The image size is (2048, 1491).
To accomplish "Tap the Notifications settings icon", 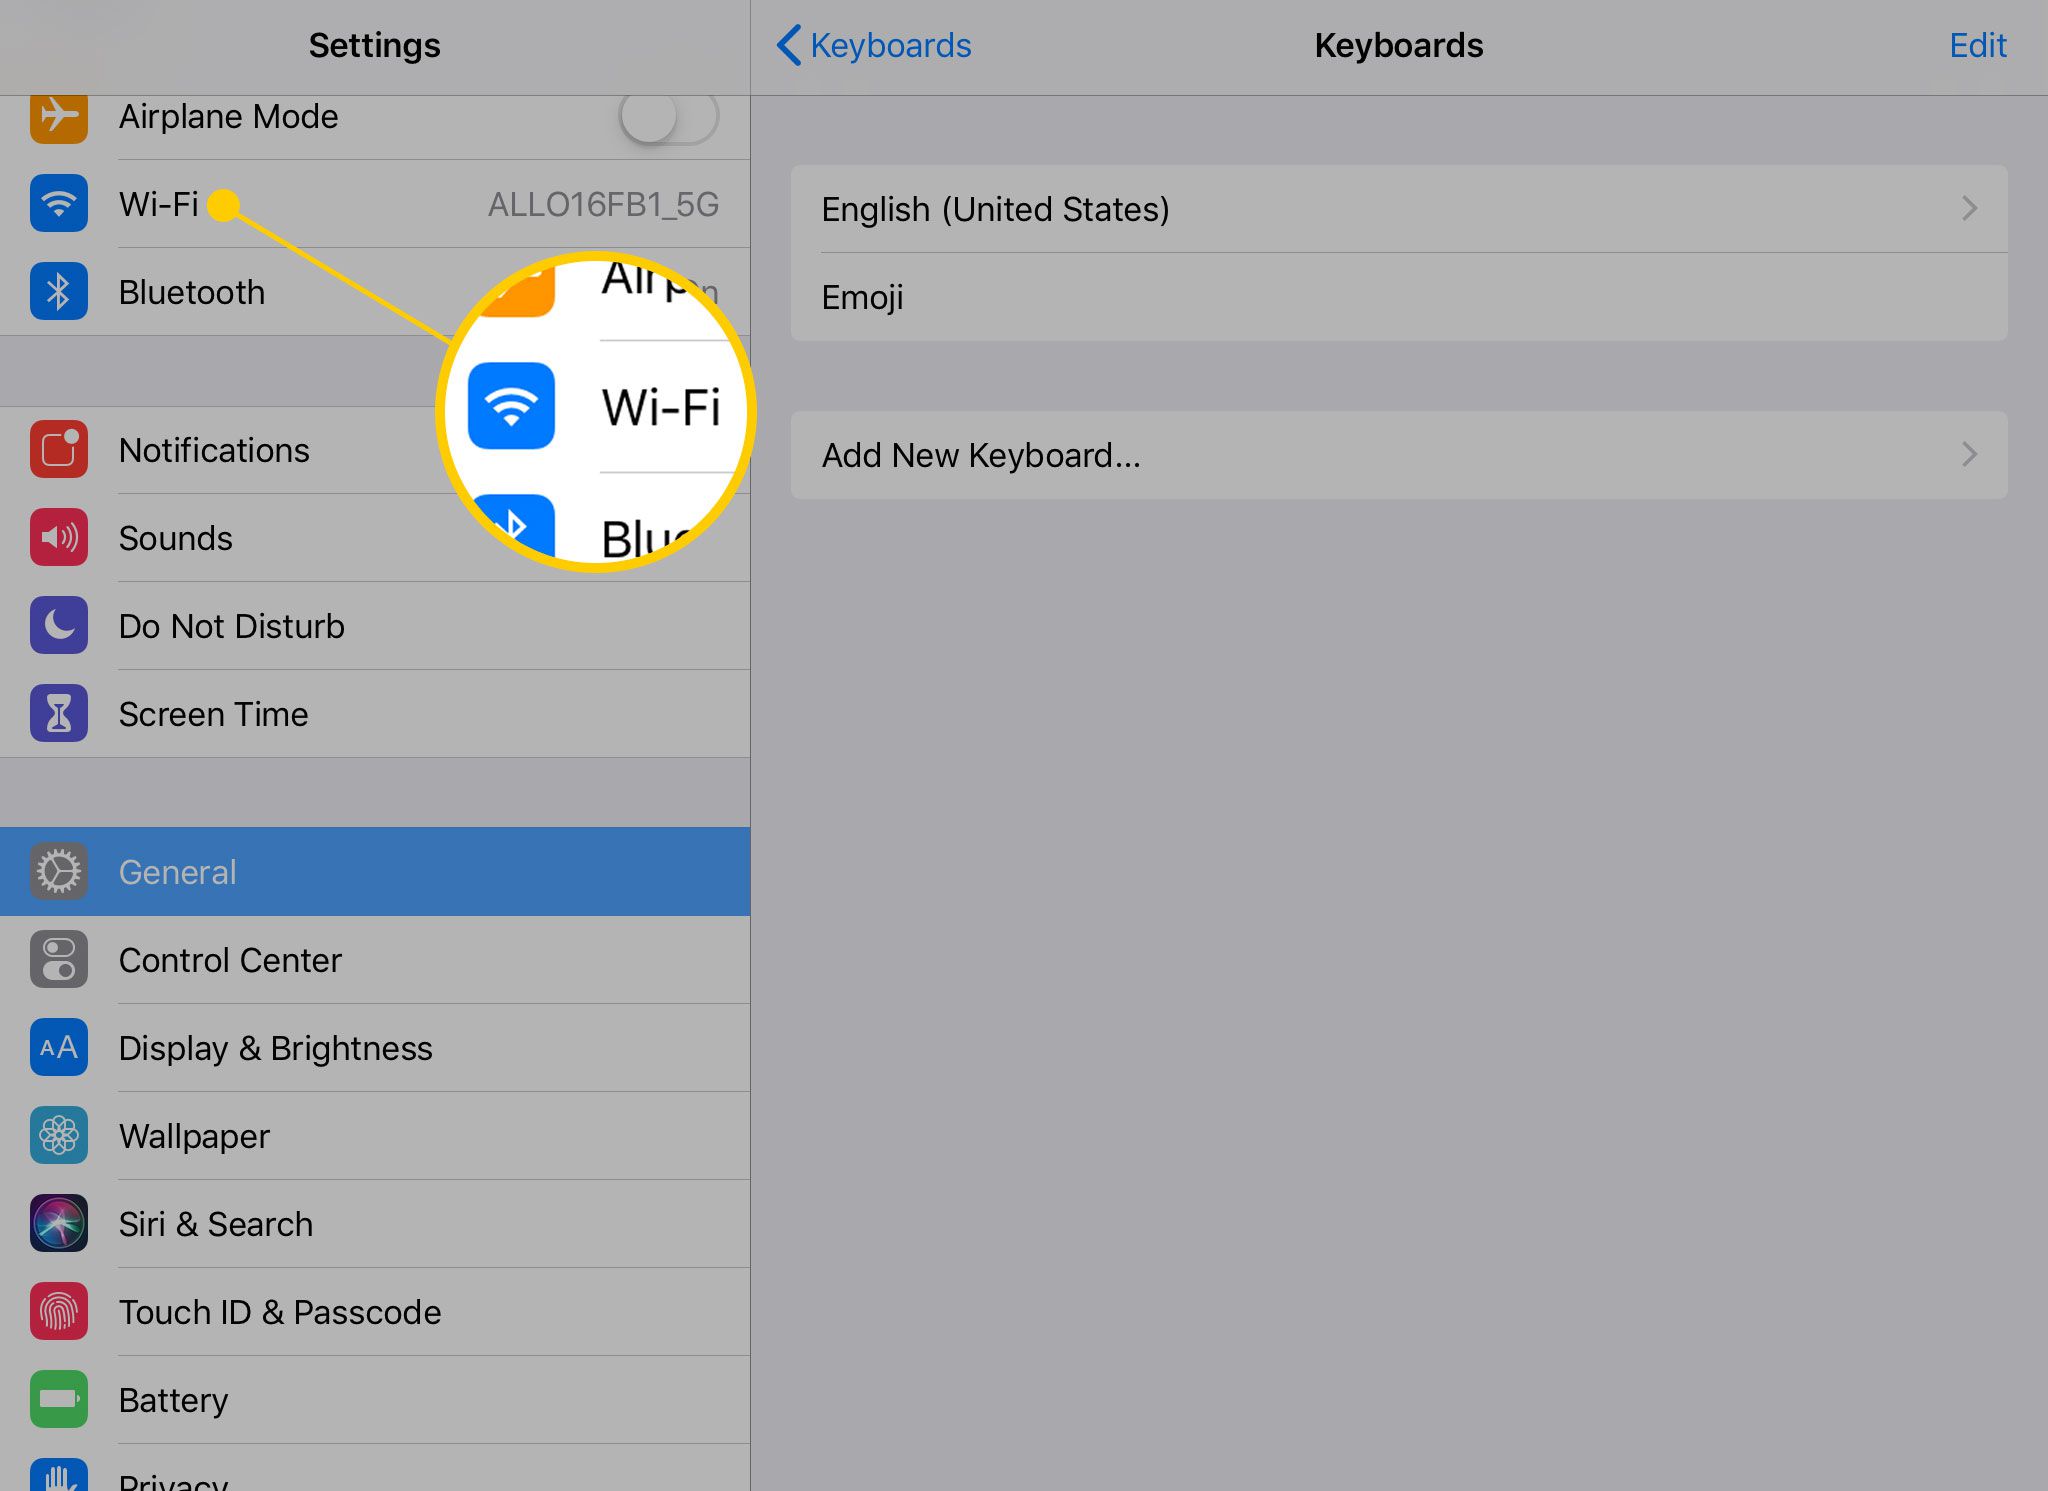I will [x=57, y=450].
